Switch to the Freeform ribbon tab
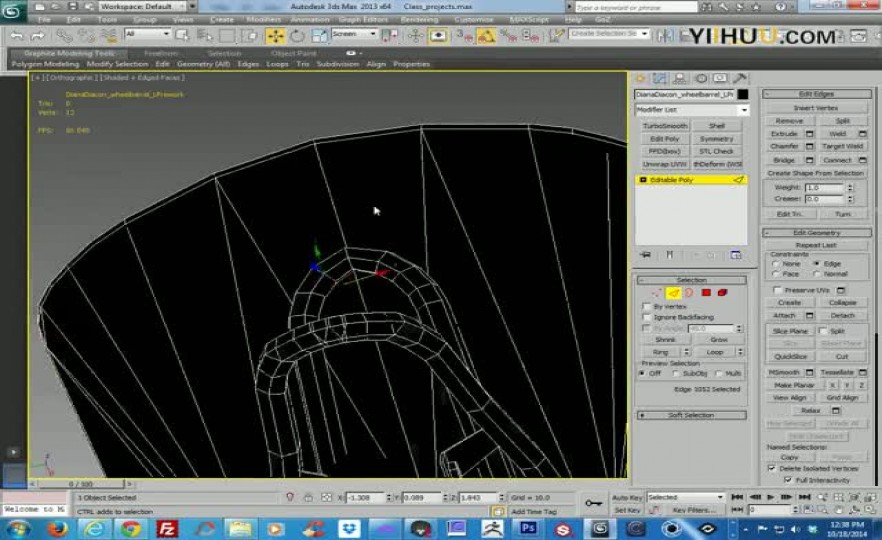 (x=161, y=53)
